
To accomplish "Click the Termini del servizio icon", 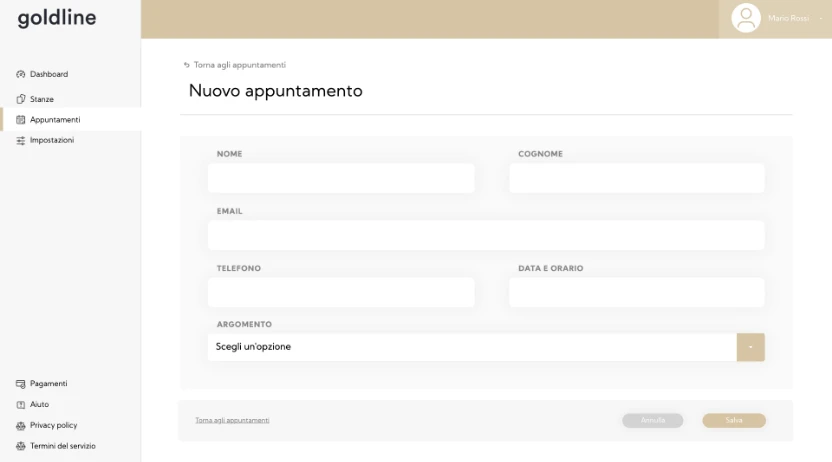I will coord(21,446).
